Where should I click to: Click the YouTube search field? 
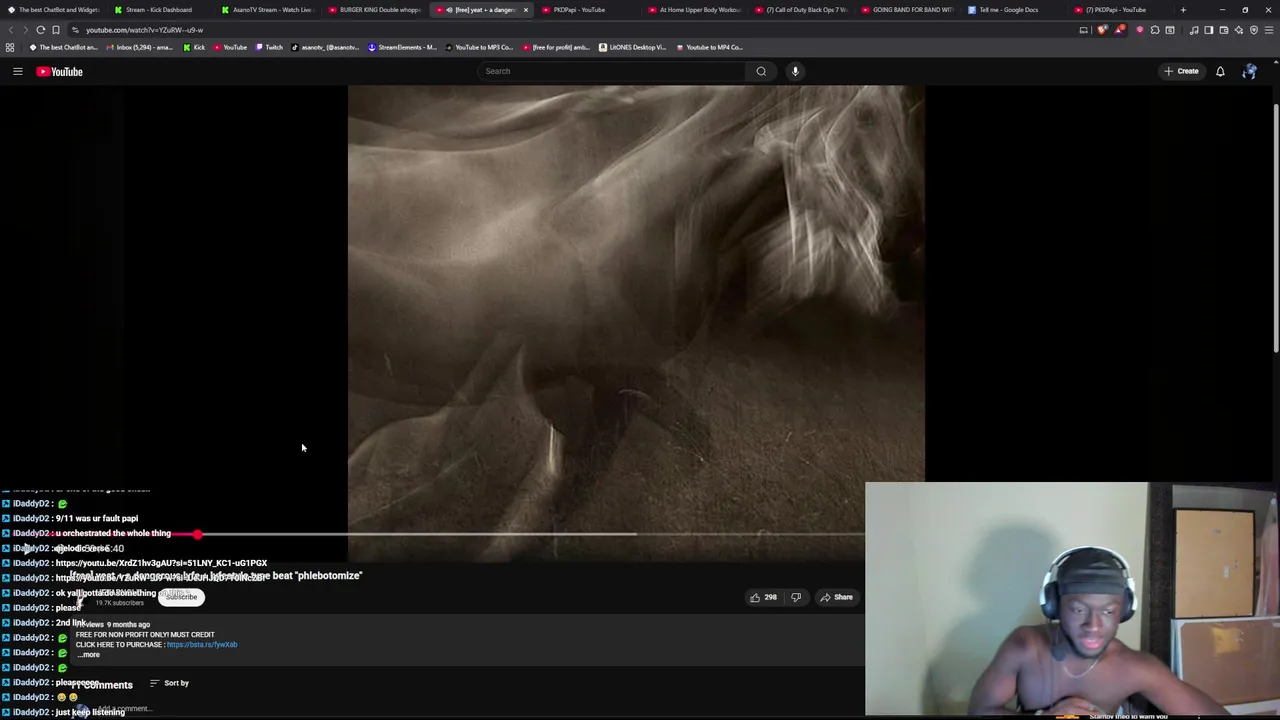click(612, 71)
